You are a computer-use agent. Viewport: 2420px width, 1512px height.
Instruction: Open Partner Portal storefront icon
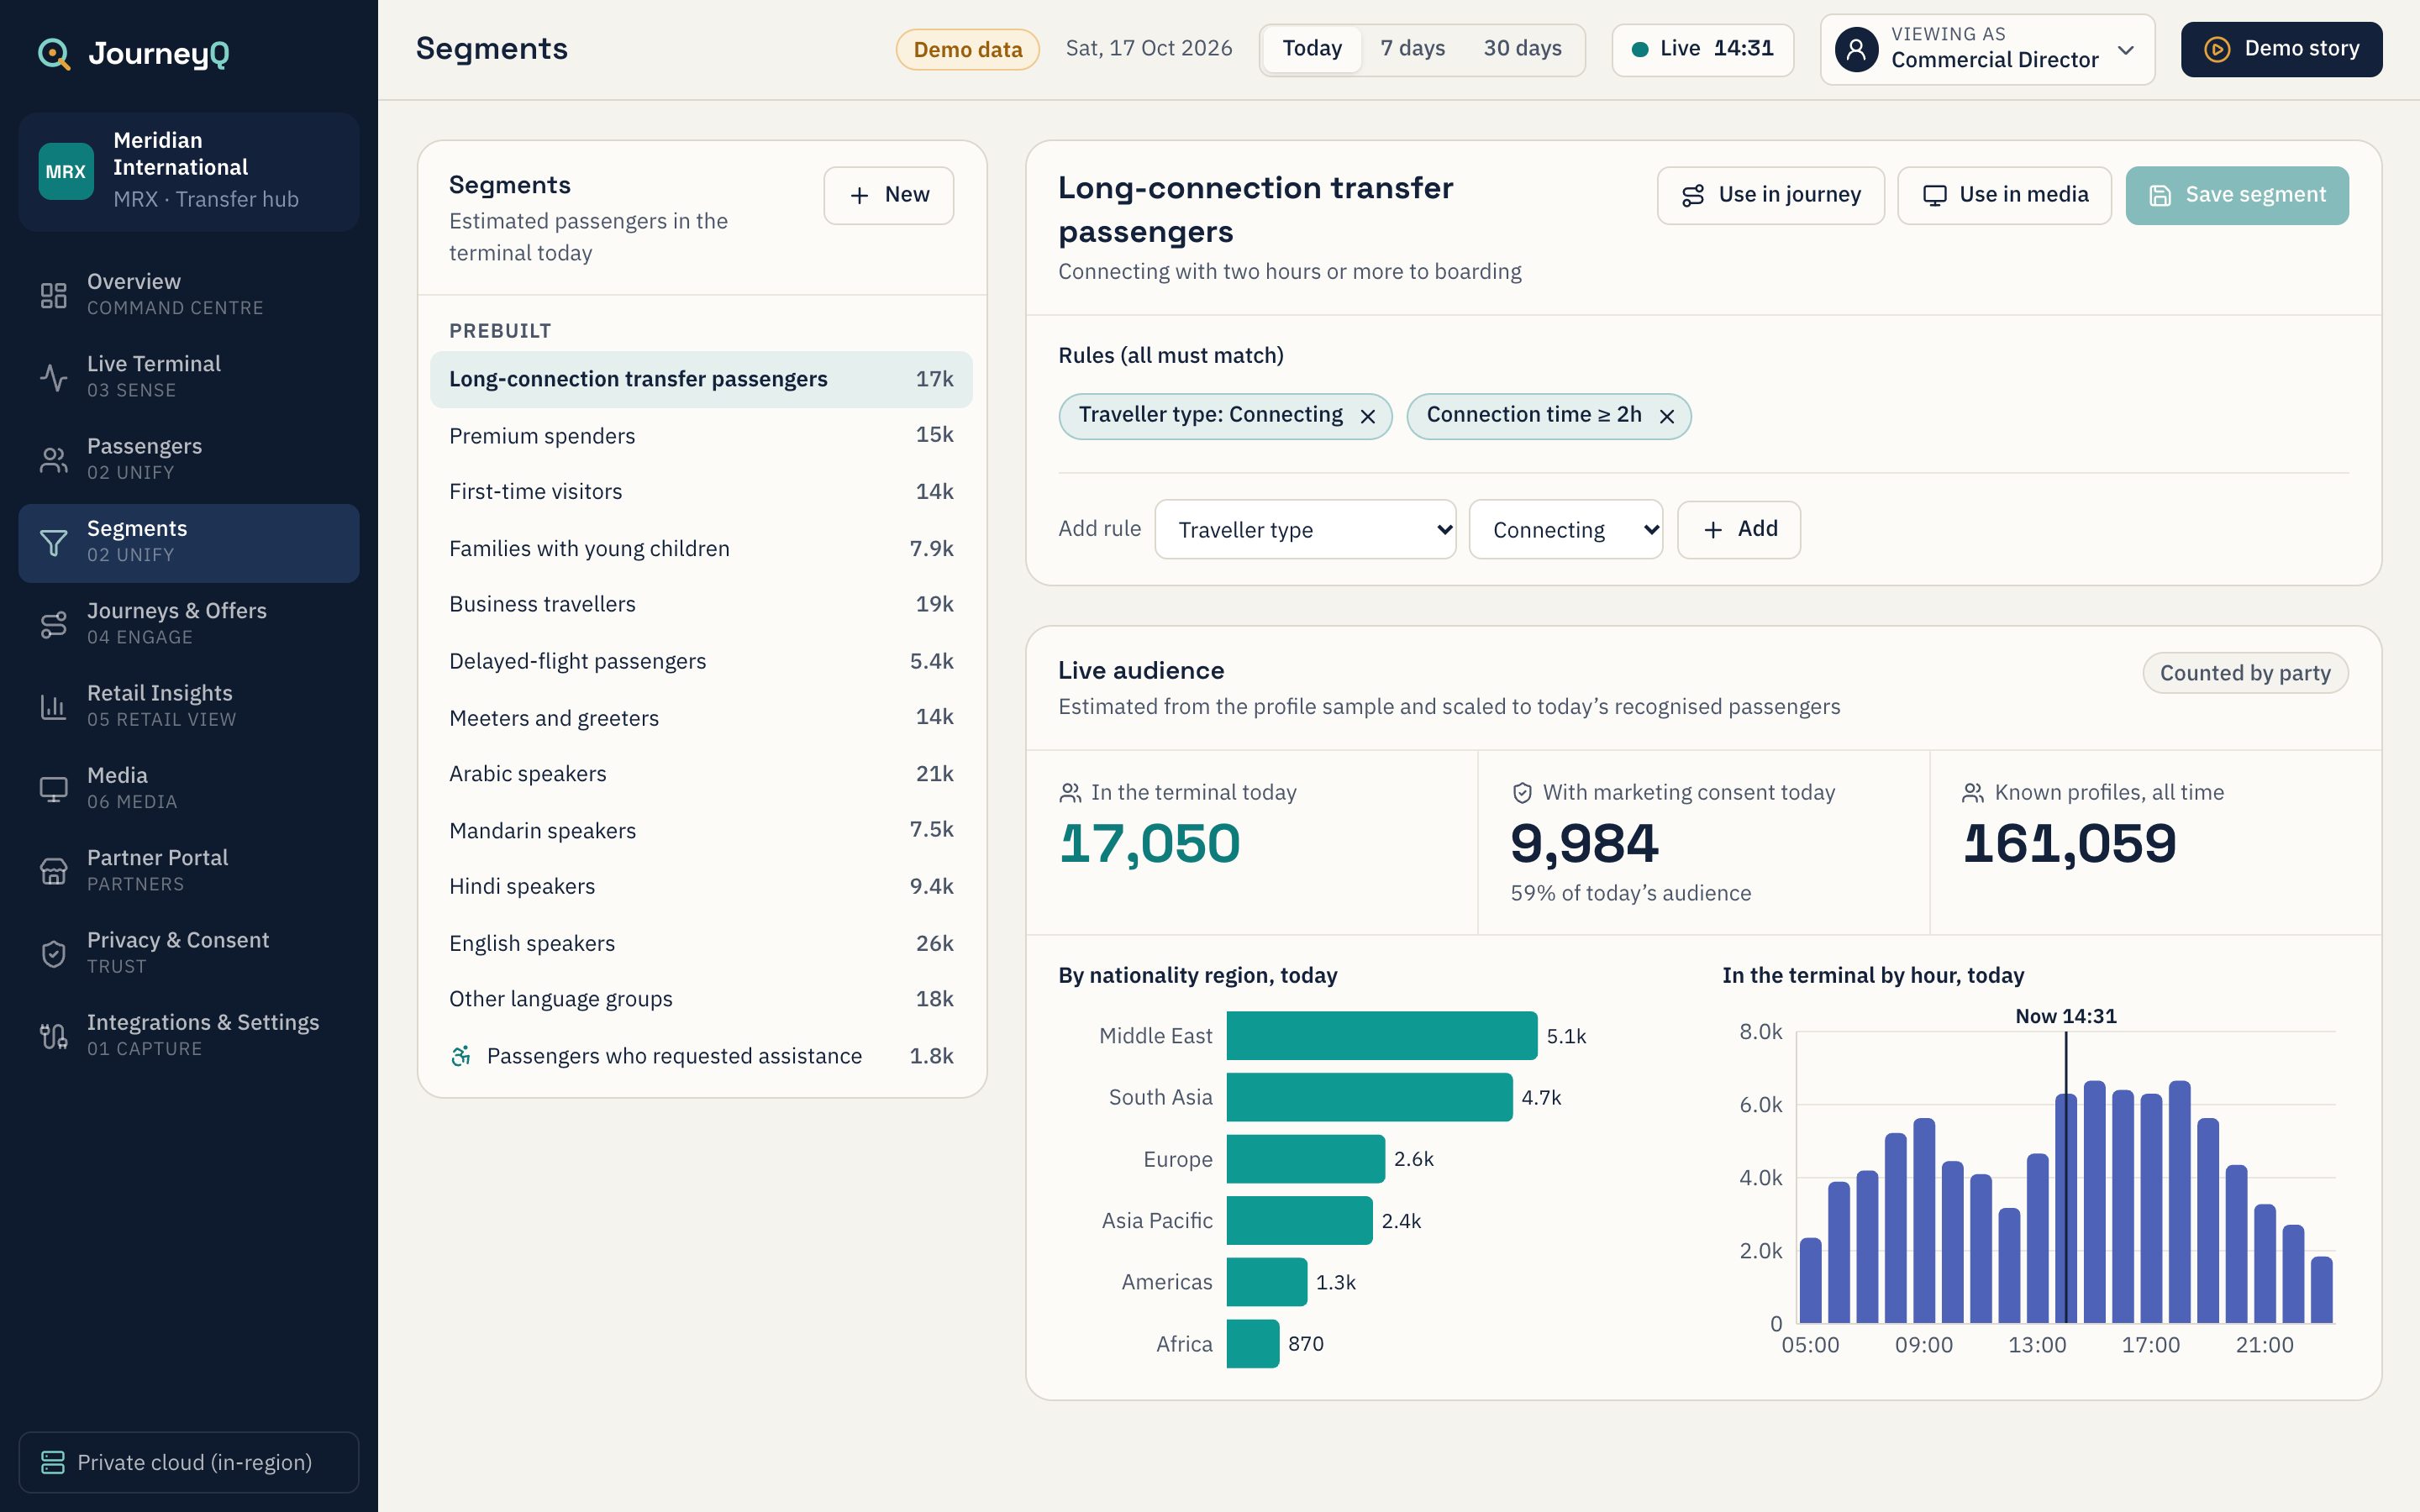pyautogui.click(x=53, y=872)
